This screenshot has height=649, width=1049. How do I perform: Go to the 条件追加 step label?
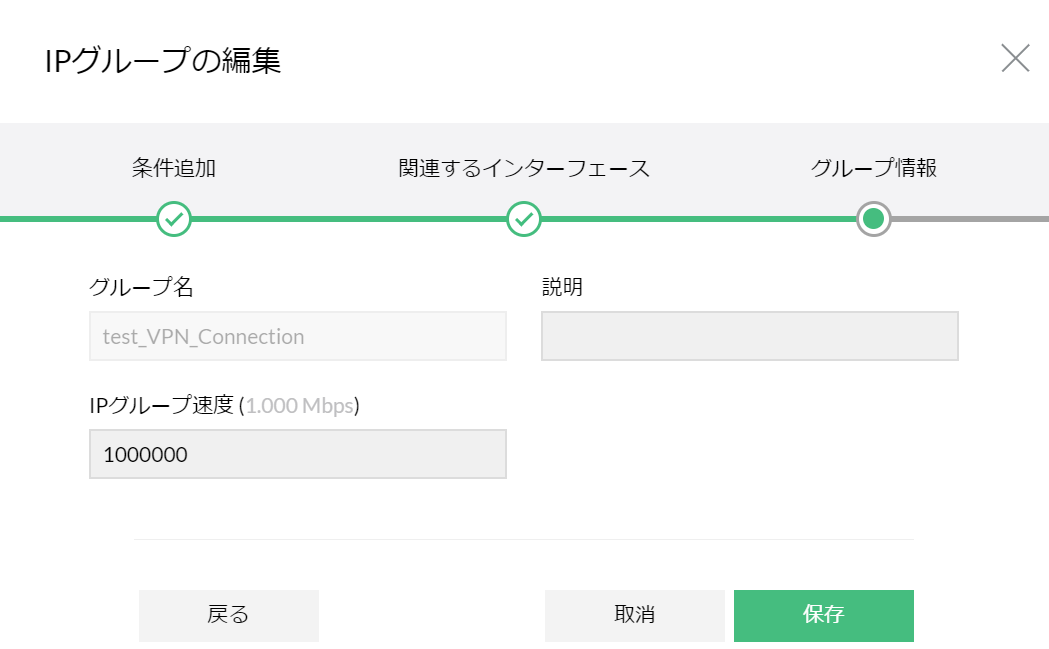pyautogui.click(x=174, y=168)
